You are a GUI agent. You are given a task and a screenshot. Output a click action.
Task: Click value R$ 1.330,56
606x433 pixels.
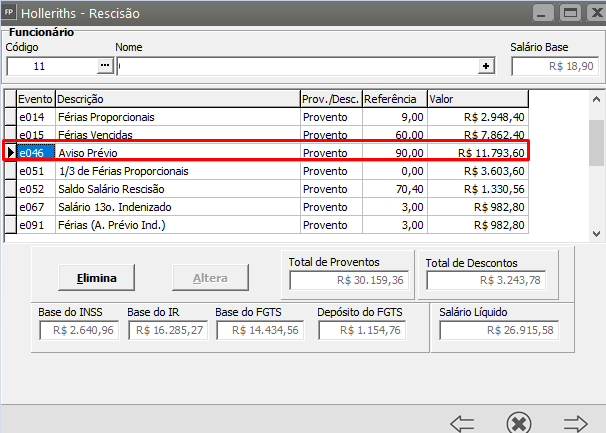tap(478, 189)
